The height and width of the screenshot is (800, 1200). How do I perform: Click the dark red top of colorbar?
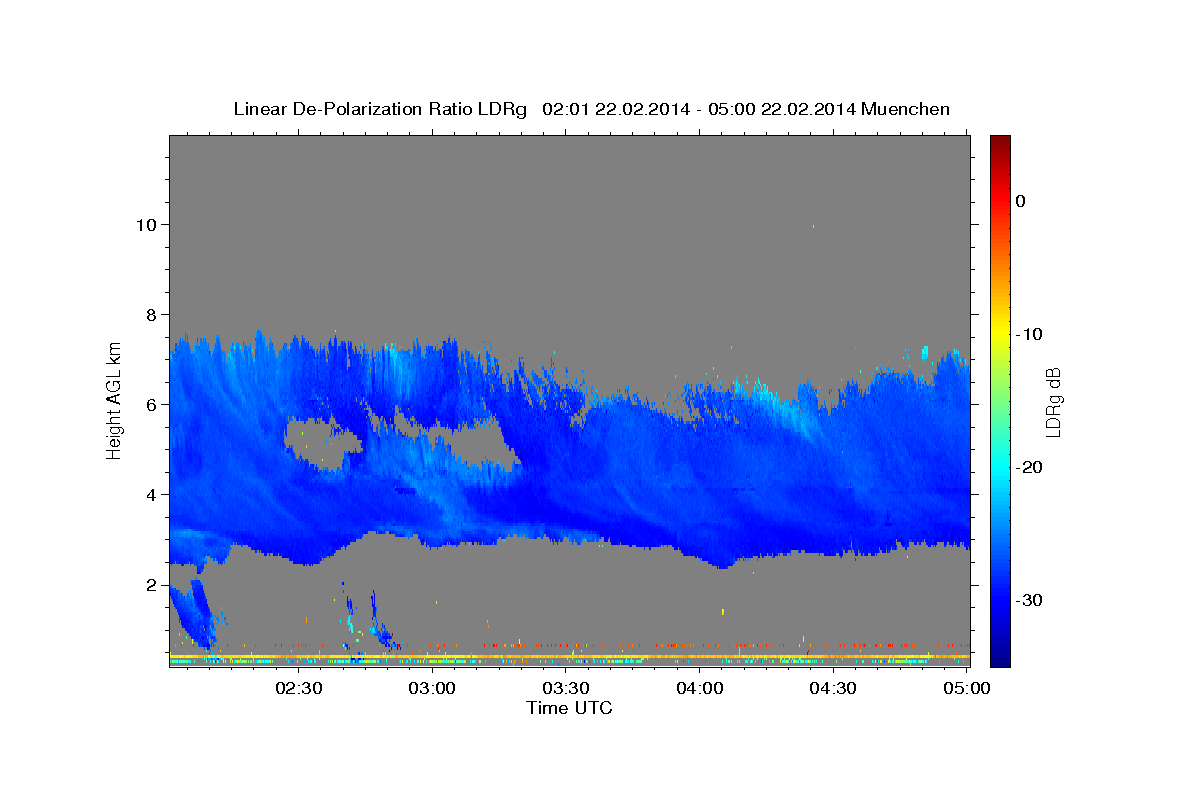[1000, 142]
